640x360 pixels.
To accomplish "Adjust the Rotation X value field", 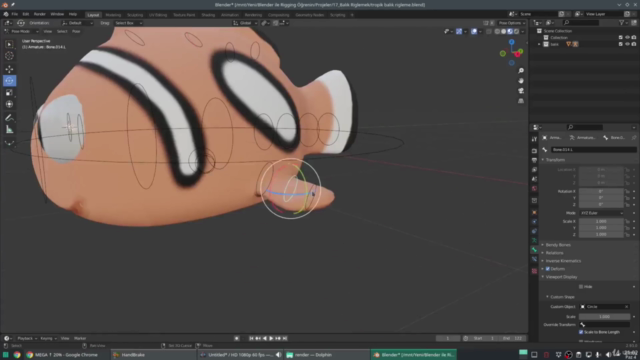I will click(x=601, y=191).
